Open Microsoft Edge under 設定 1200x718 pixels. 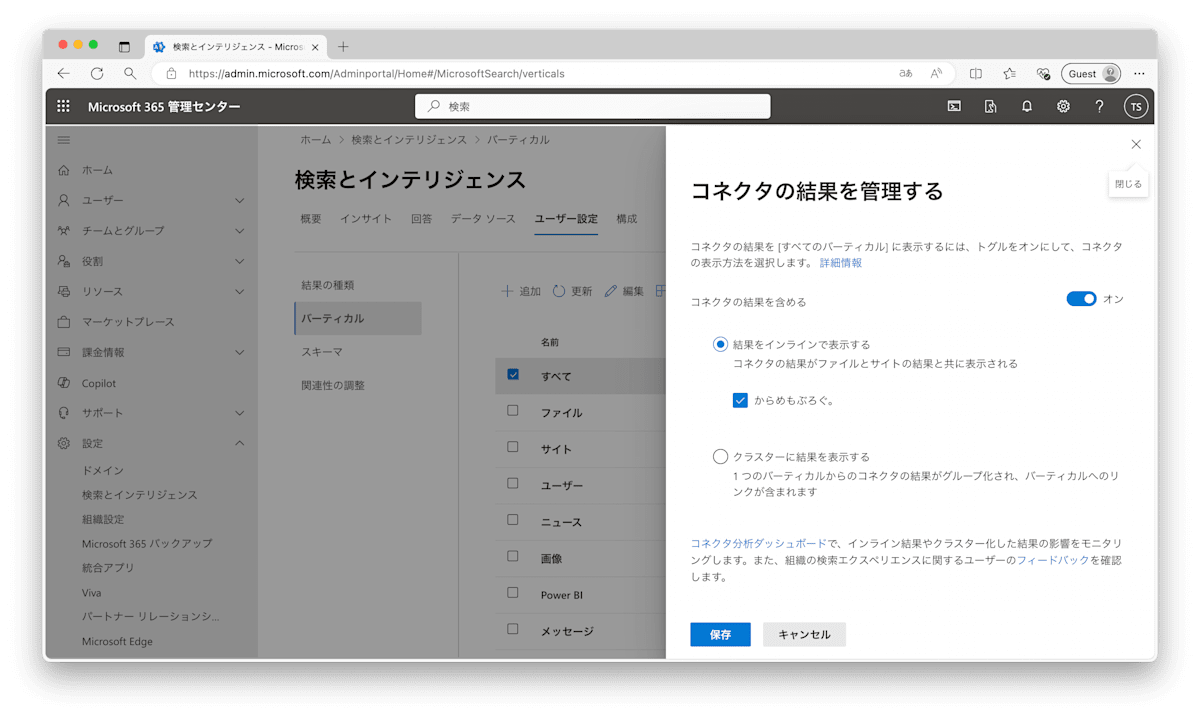coord(117,641)
